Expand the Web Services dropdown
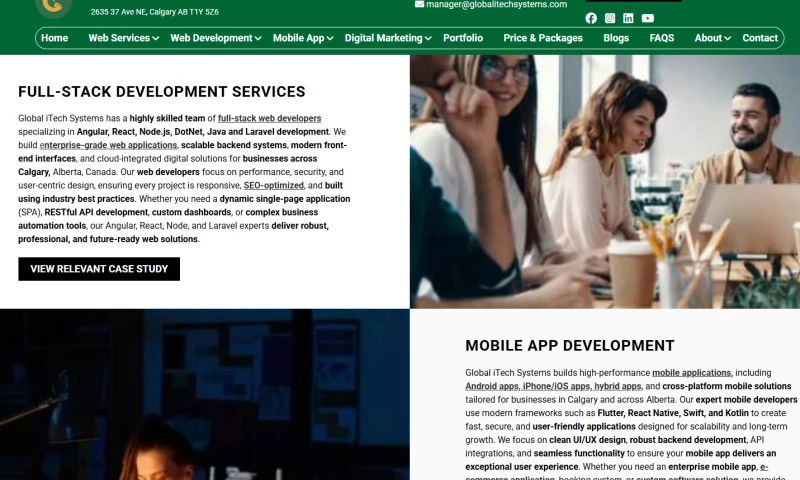Screen dimensions: 800x480 pyautogui.click(x=123, y=38)
